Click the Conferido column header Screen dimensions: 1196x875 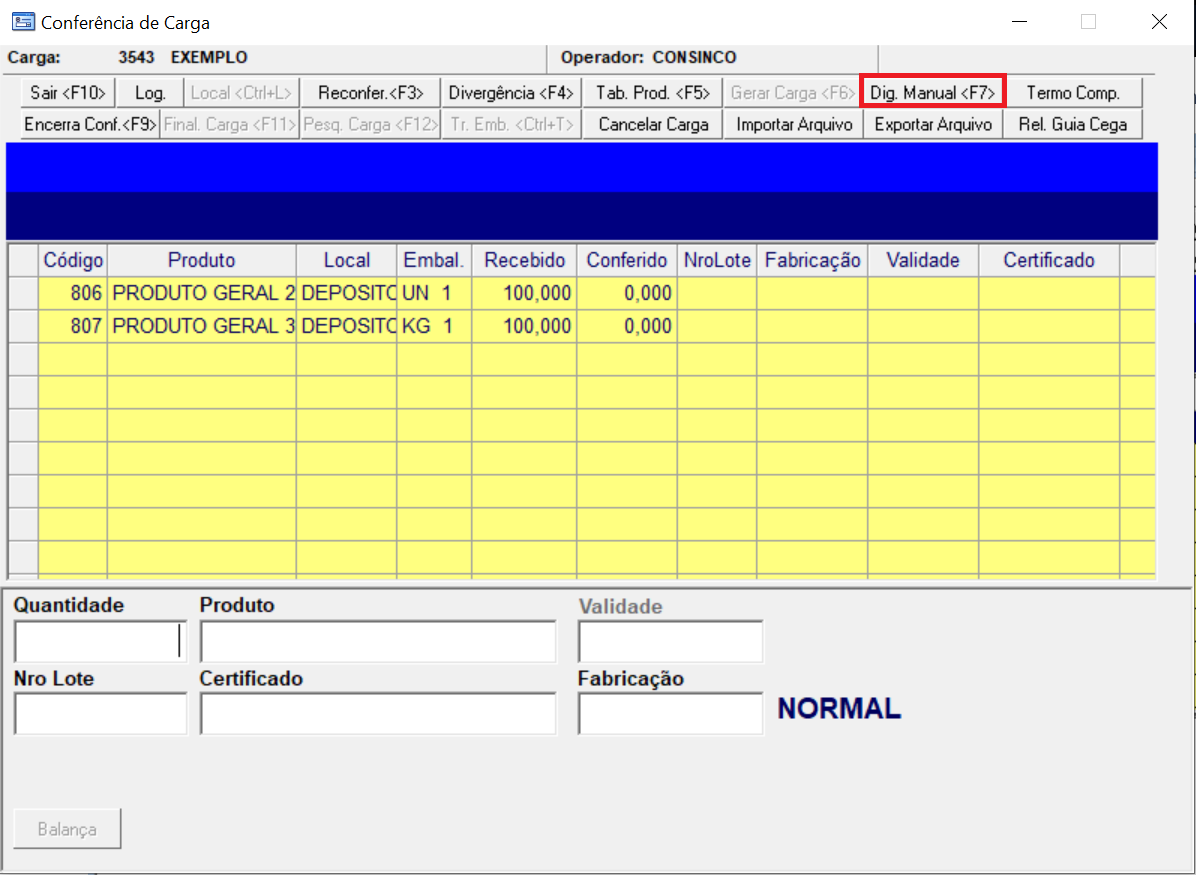point(627,260)
